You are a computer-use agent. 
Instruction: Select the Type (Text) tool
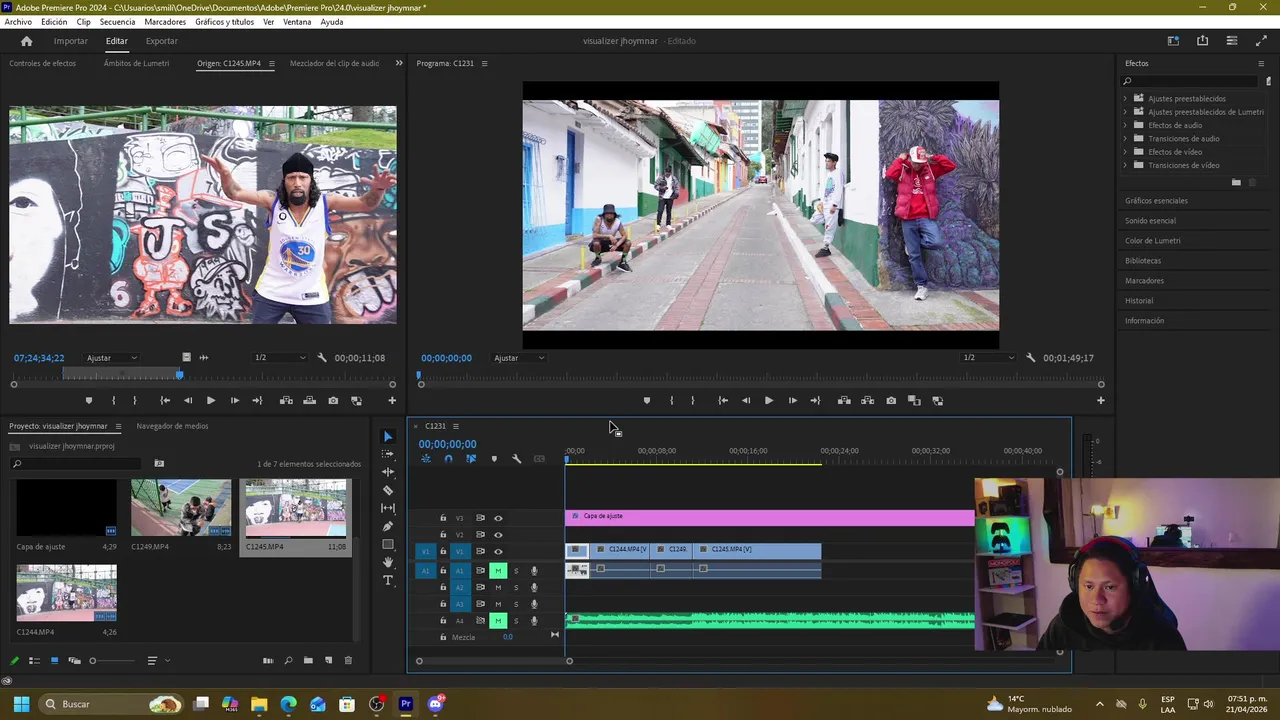pyautogui.click(x=388, y=580)
